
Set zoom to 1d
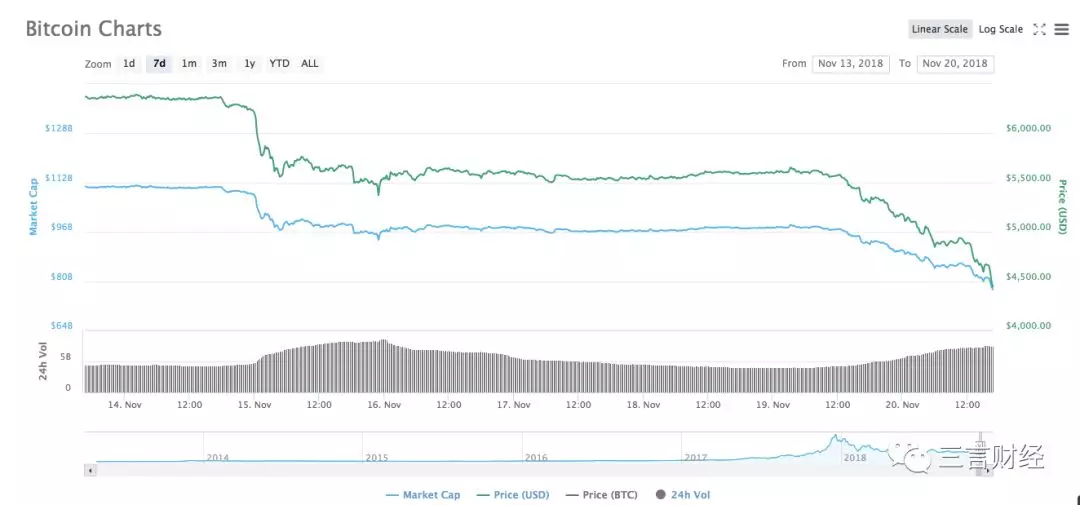point(129,63)
